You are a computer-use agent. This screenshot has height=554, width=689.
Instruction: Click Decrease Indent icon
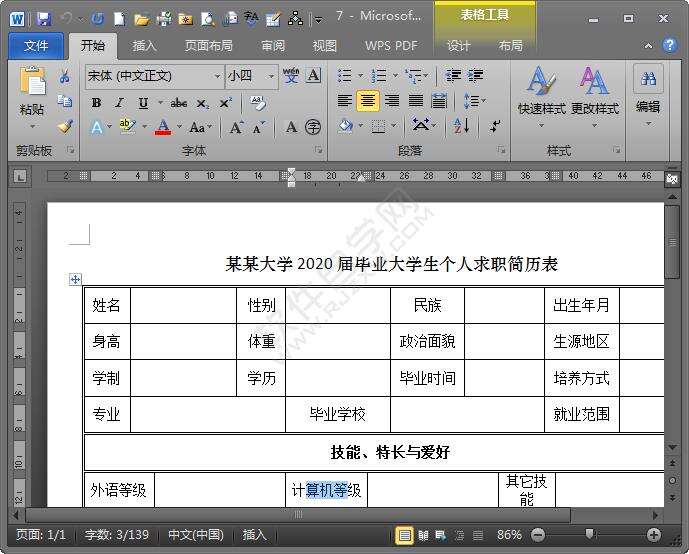pos(453,76)
